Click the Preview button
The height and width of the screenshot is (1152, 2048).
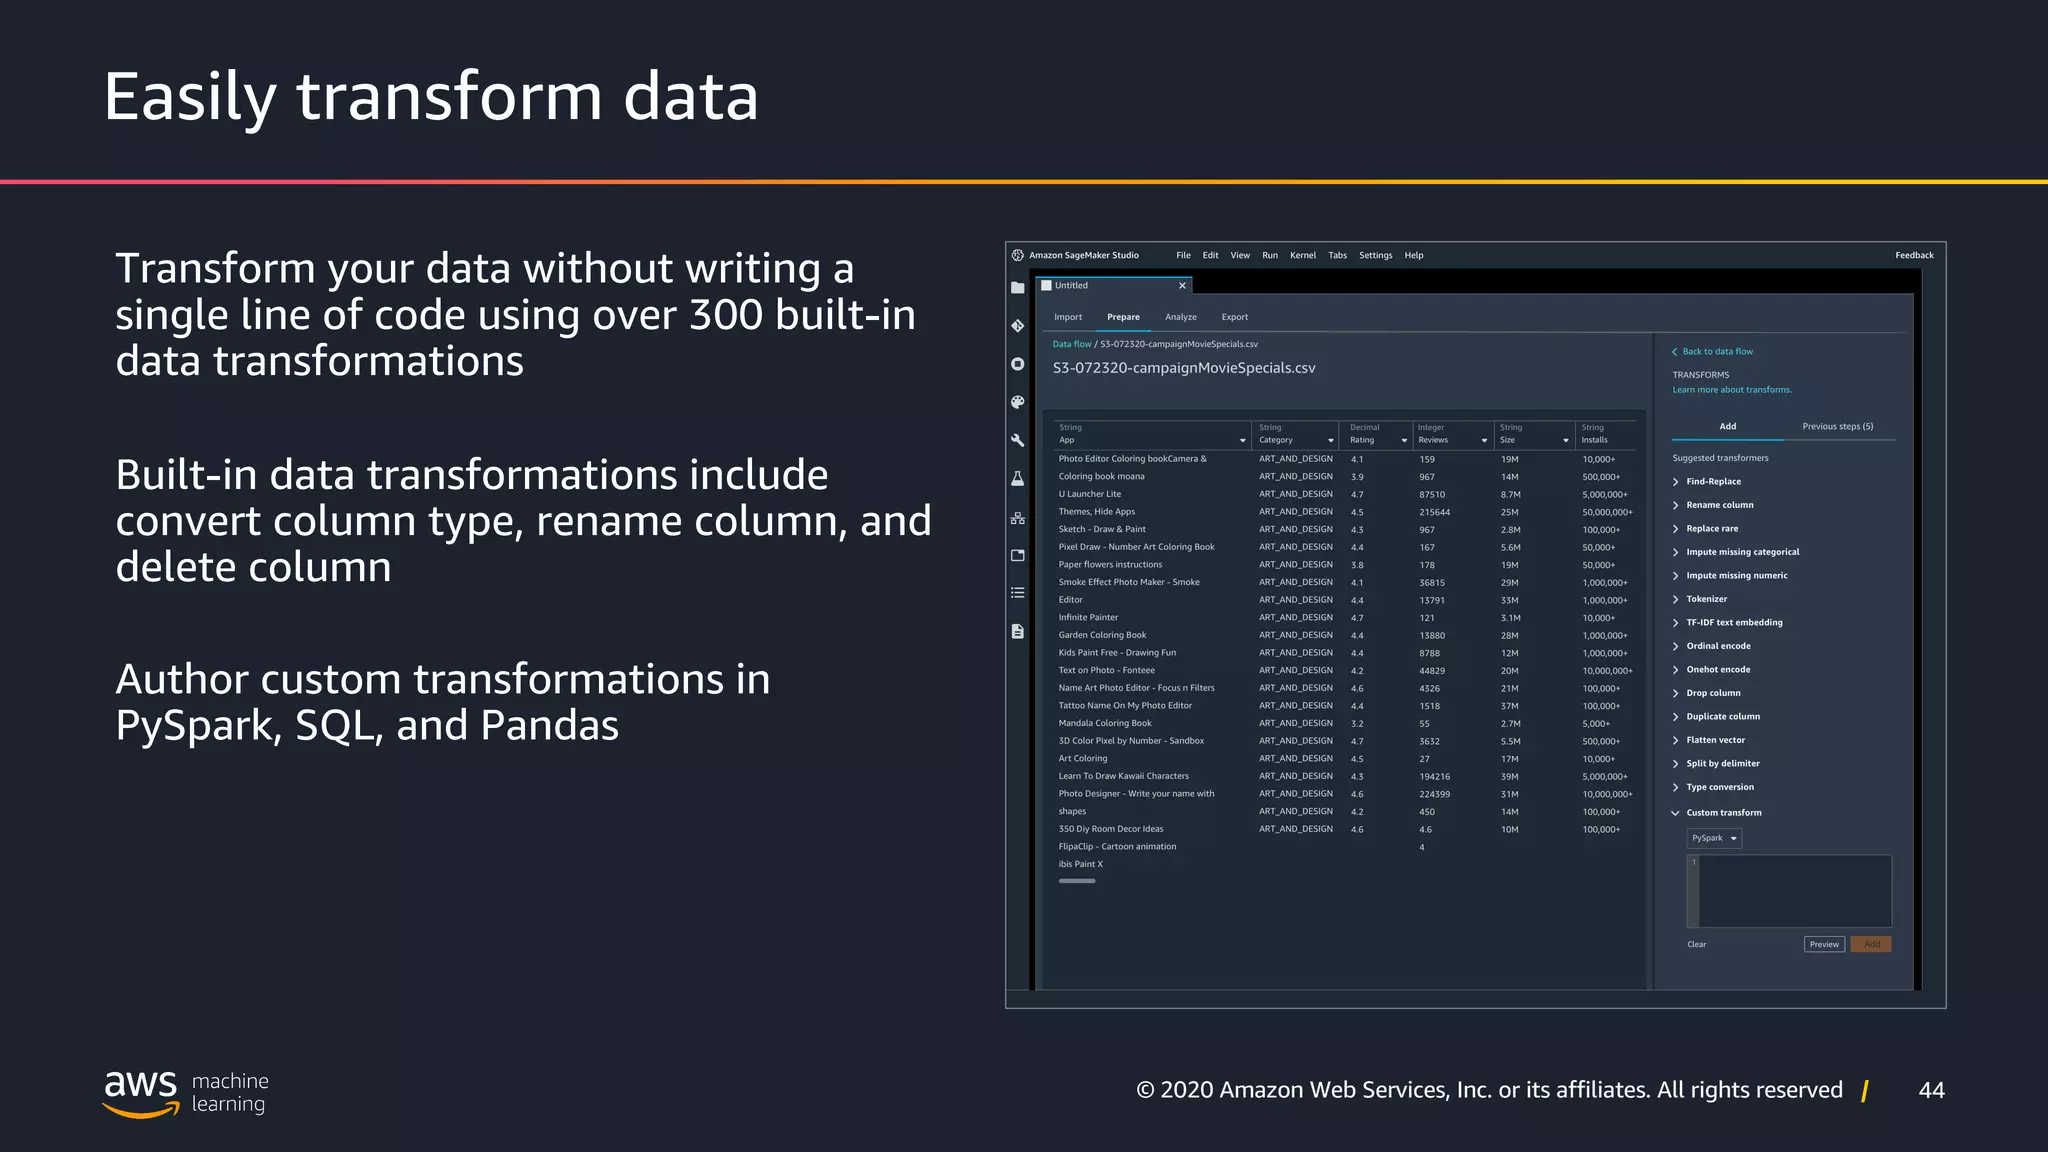tap(1824, 944)
